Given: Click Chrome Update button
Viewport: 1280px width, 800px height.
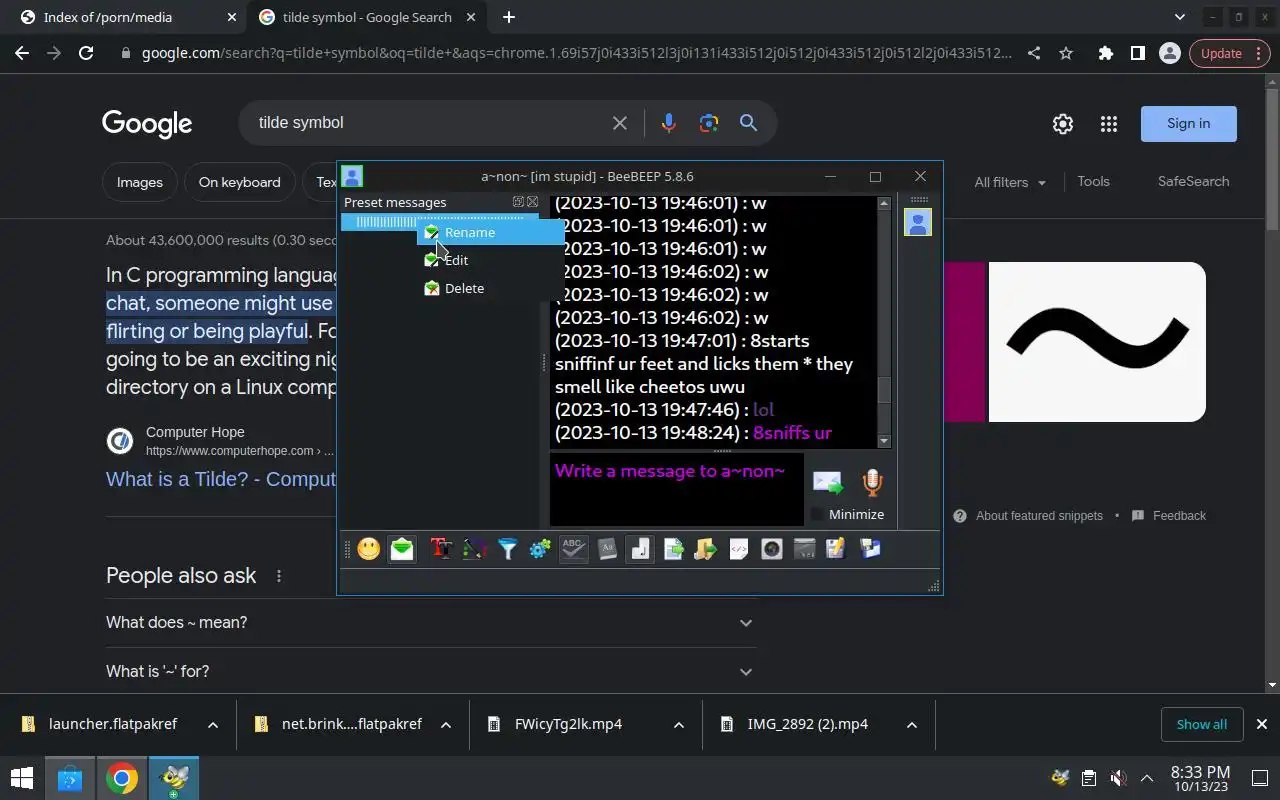Looking at the screenshot, I should tap(1229, 53).
